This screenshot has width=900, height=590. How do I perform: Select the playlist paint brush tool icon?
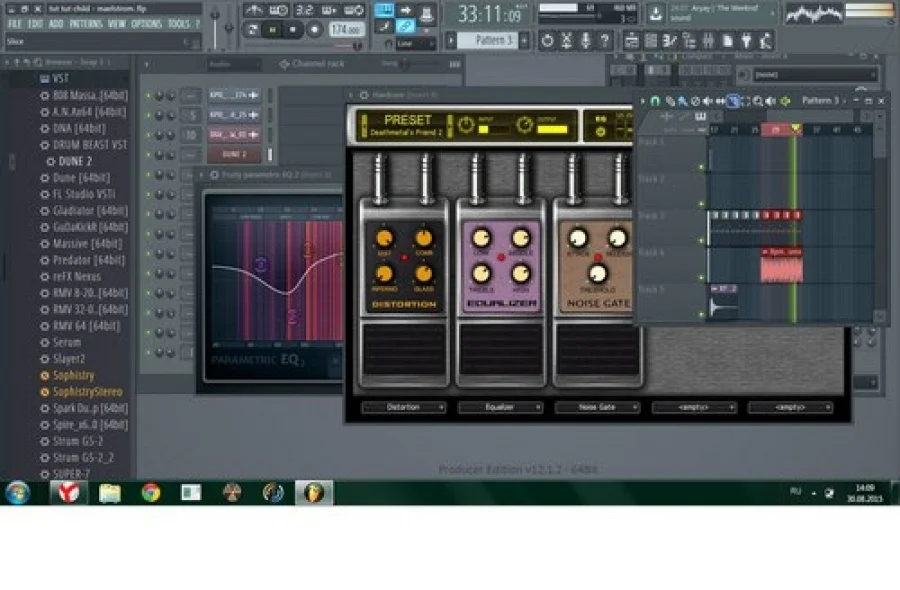[x=682, y=101]
